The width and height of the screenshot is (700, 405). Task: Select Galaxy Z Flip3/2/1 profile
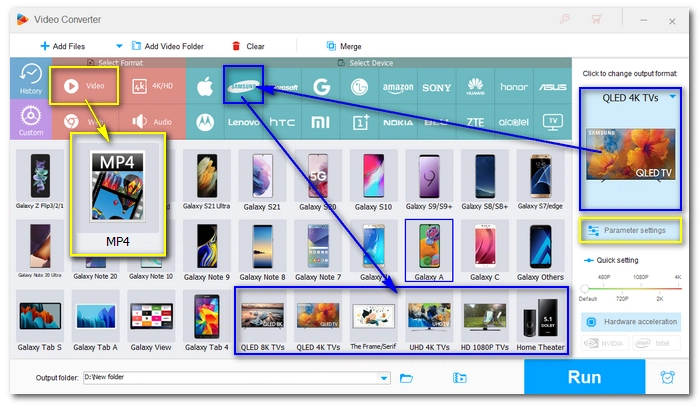[x=40, y=180]
